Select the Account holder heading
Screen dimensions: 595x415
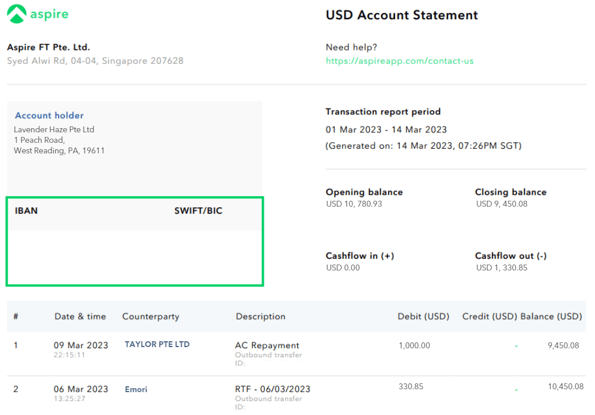(49, 115)
